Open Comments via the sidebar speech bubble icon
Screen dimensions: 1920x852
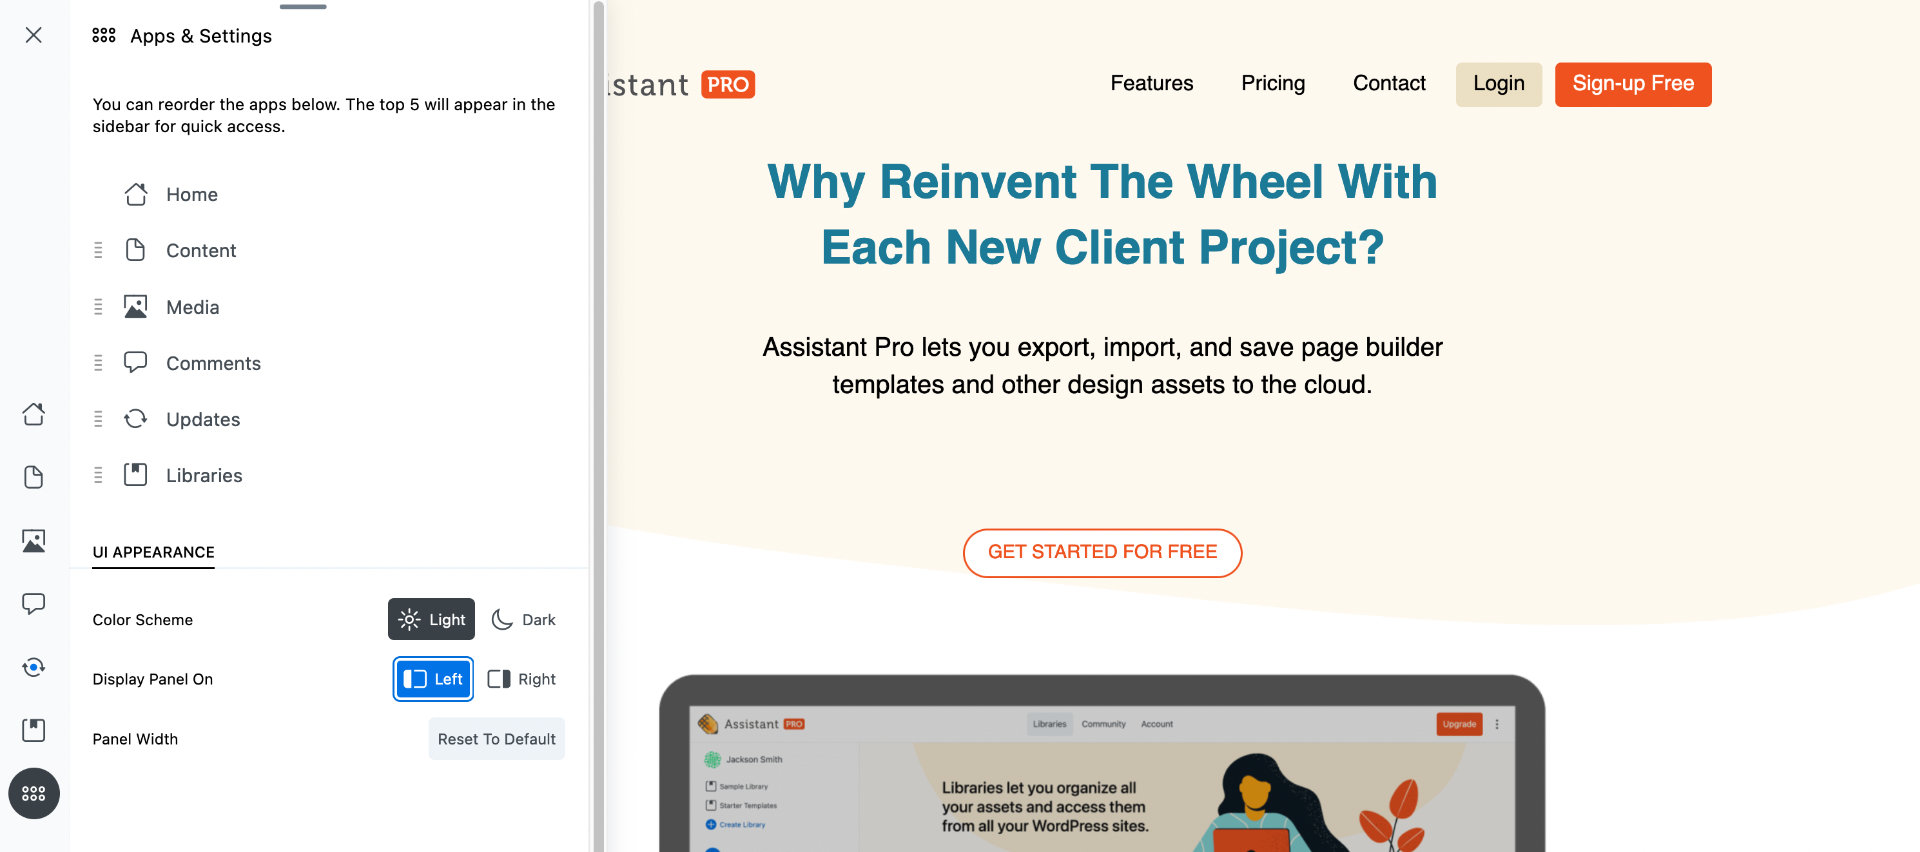(34, 604)
